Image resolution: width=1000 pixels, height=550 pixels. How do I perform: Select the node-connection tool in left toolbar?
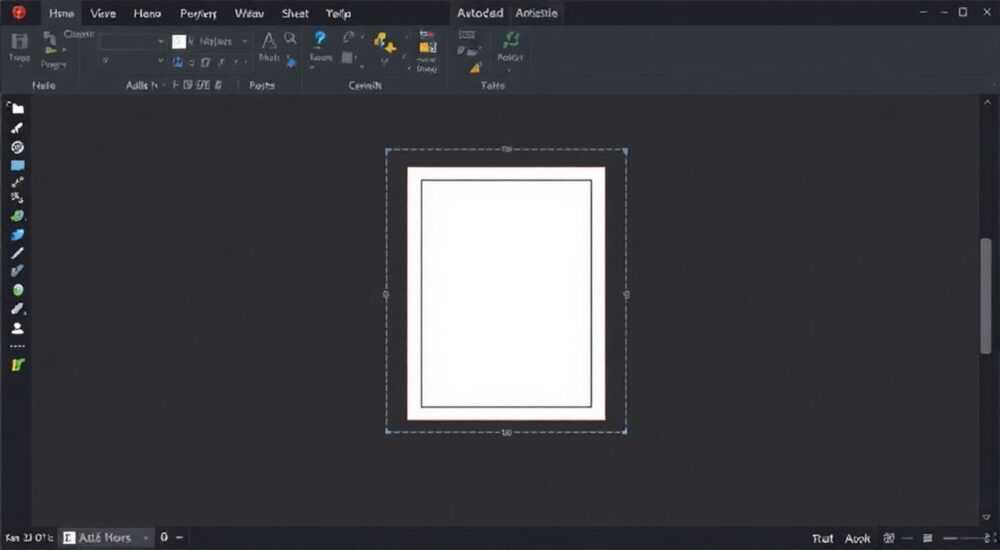17,182
